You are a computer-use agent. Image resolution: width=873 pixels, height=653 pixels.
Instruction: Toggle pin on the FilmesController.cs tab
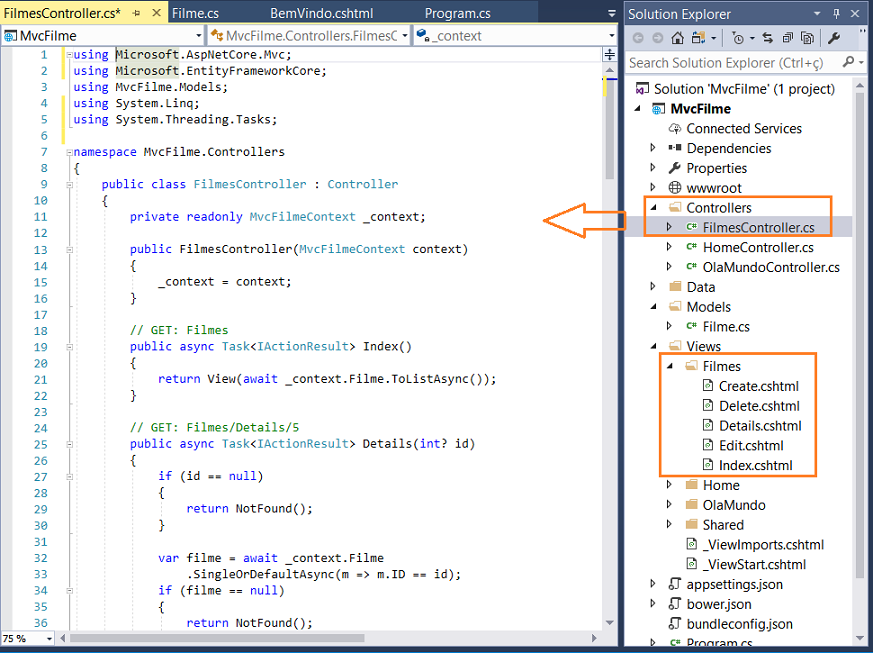tap(137, 14)
